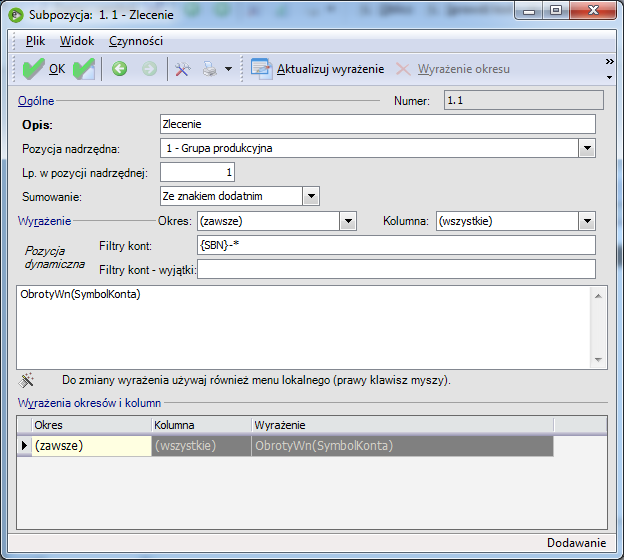The image size is (624, 560).
Task: Open the printer dropdown arrow
Action: pos(228,69)
